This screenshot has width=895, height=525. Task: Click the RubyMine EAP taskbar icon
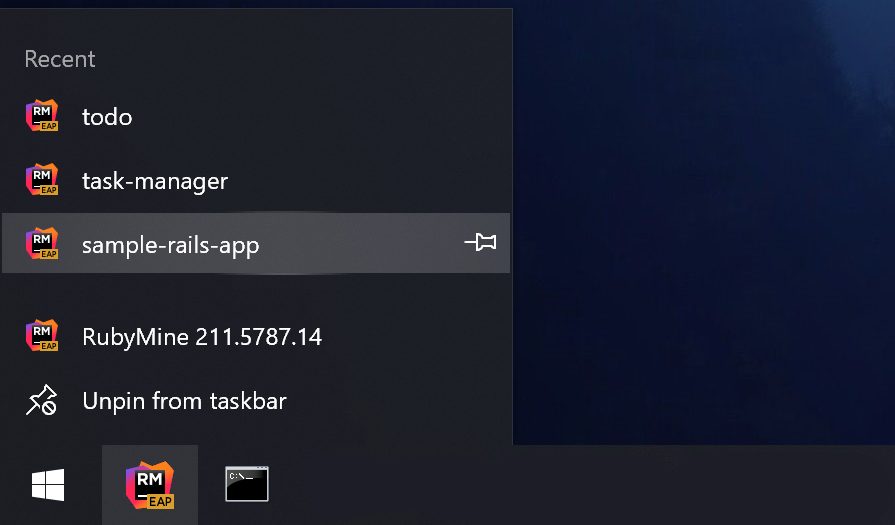(x=150, y=485)
